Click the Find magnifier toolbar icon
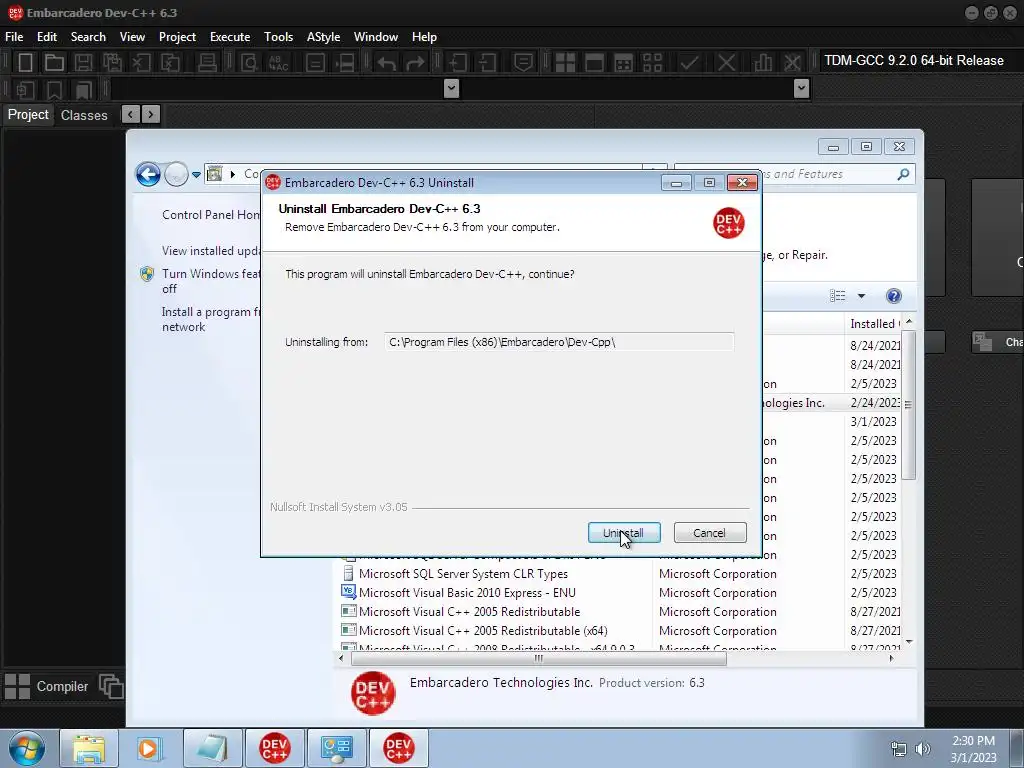1024x768 pixels. click(249, 63)
